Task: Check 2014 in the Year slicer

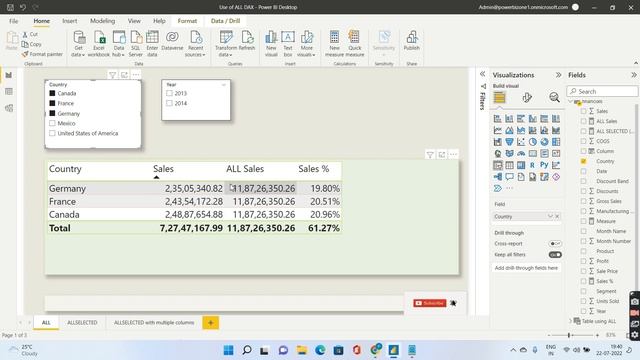Action: (x=169, y=103)
